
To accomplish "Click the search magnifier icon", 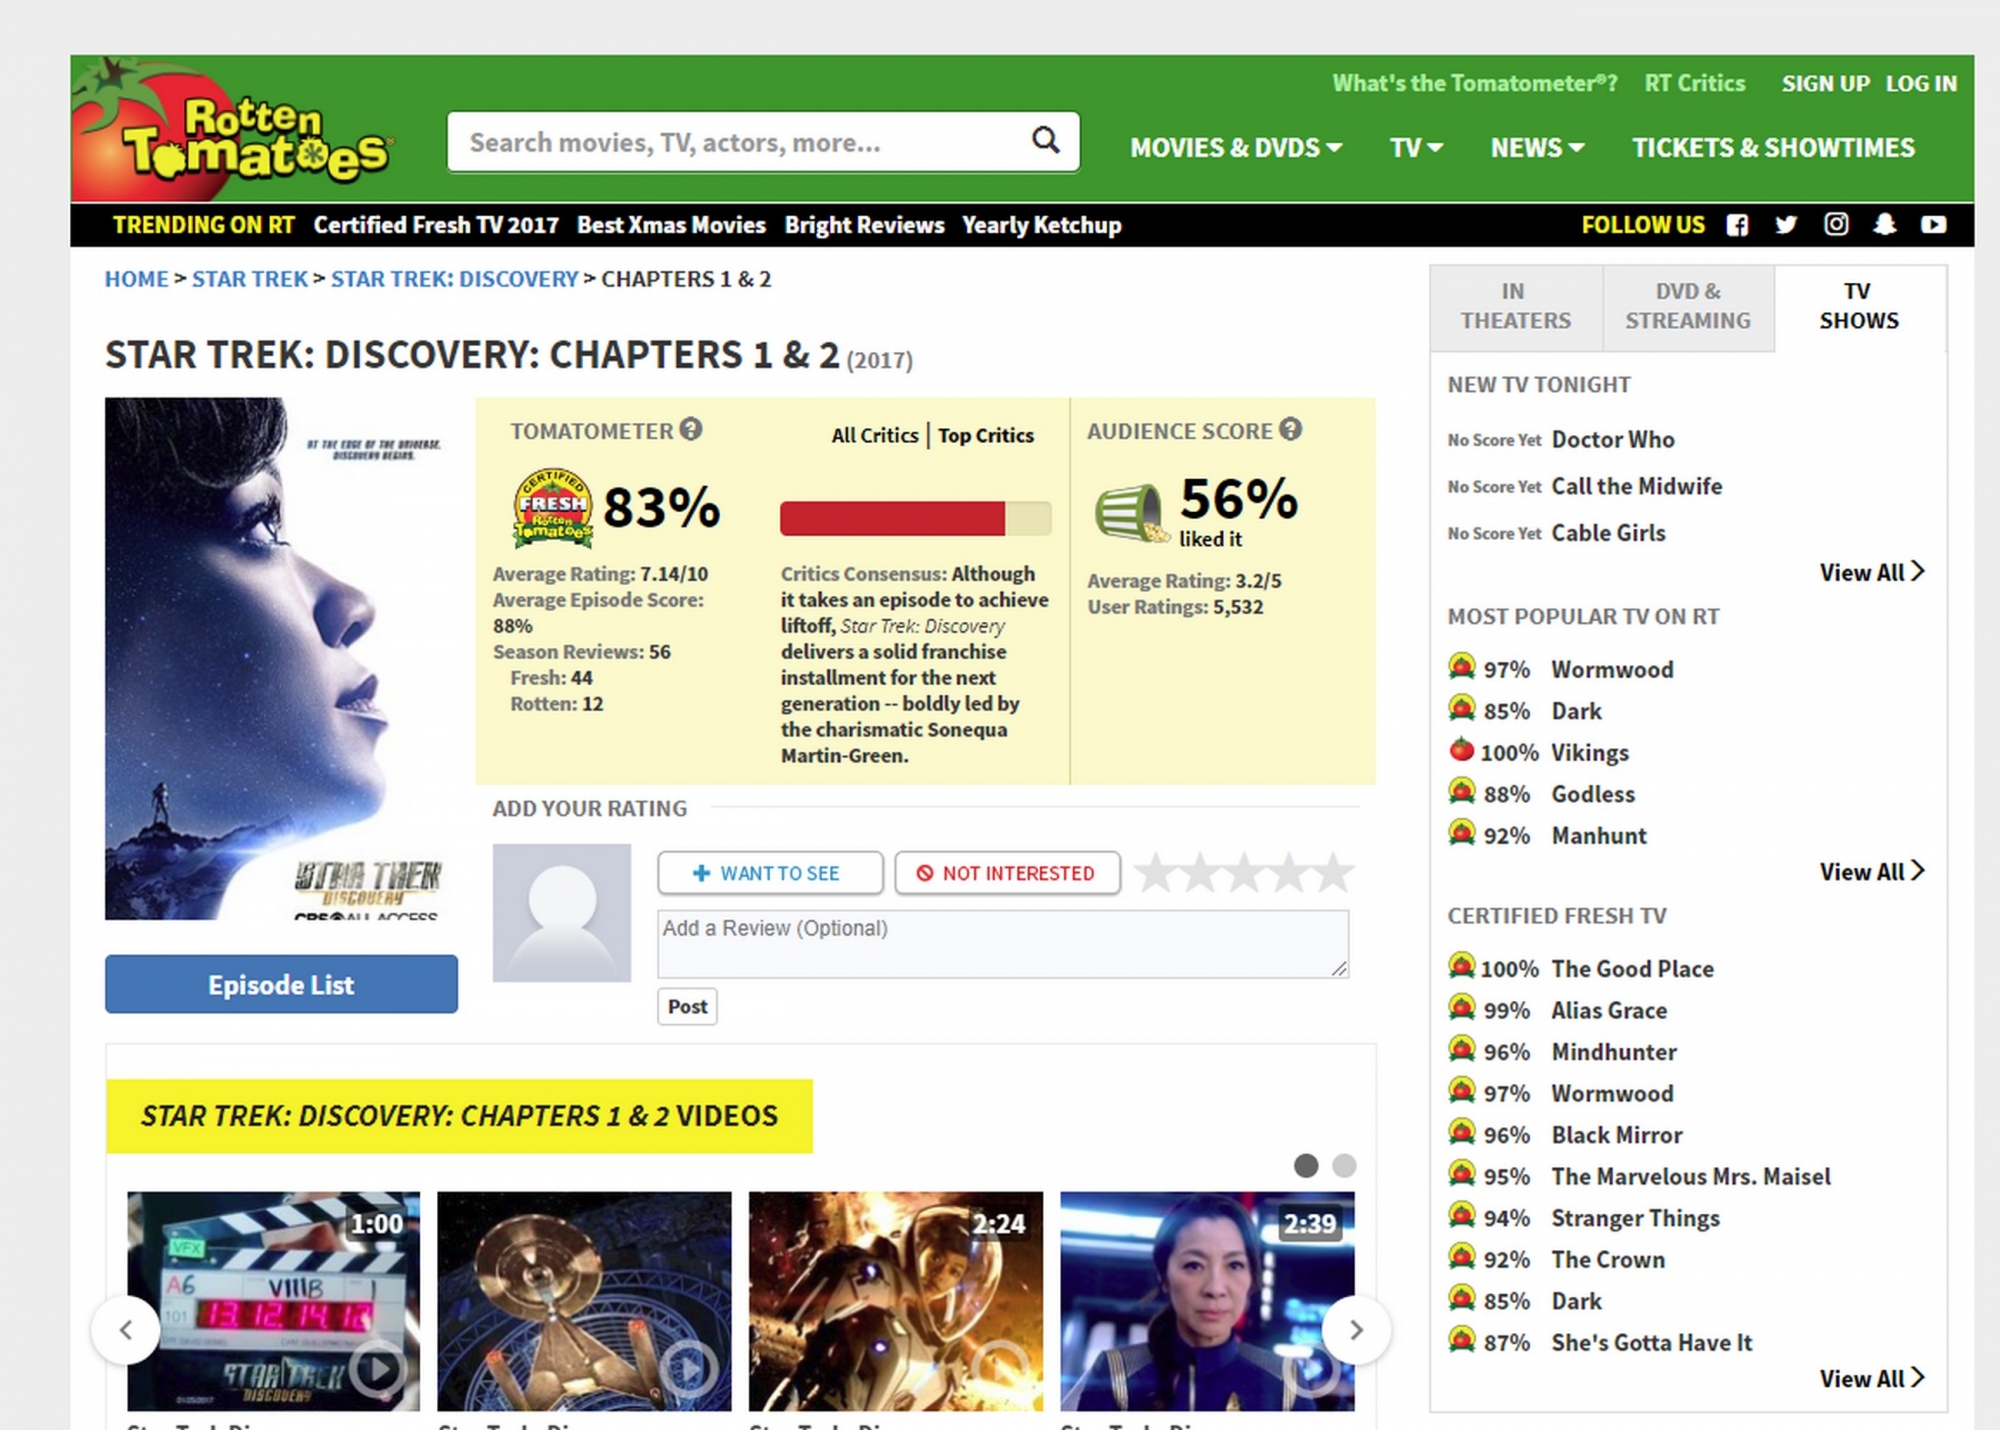I will tap(1045, 140).
